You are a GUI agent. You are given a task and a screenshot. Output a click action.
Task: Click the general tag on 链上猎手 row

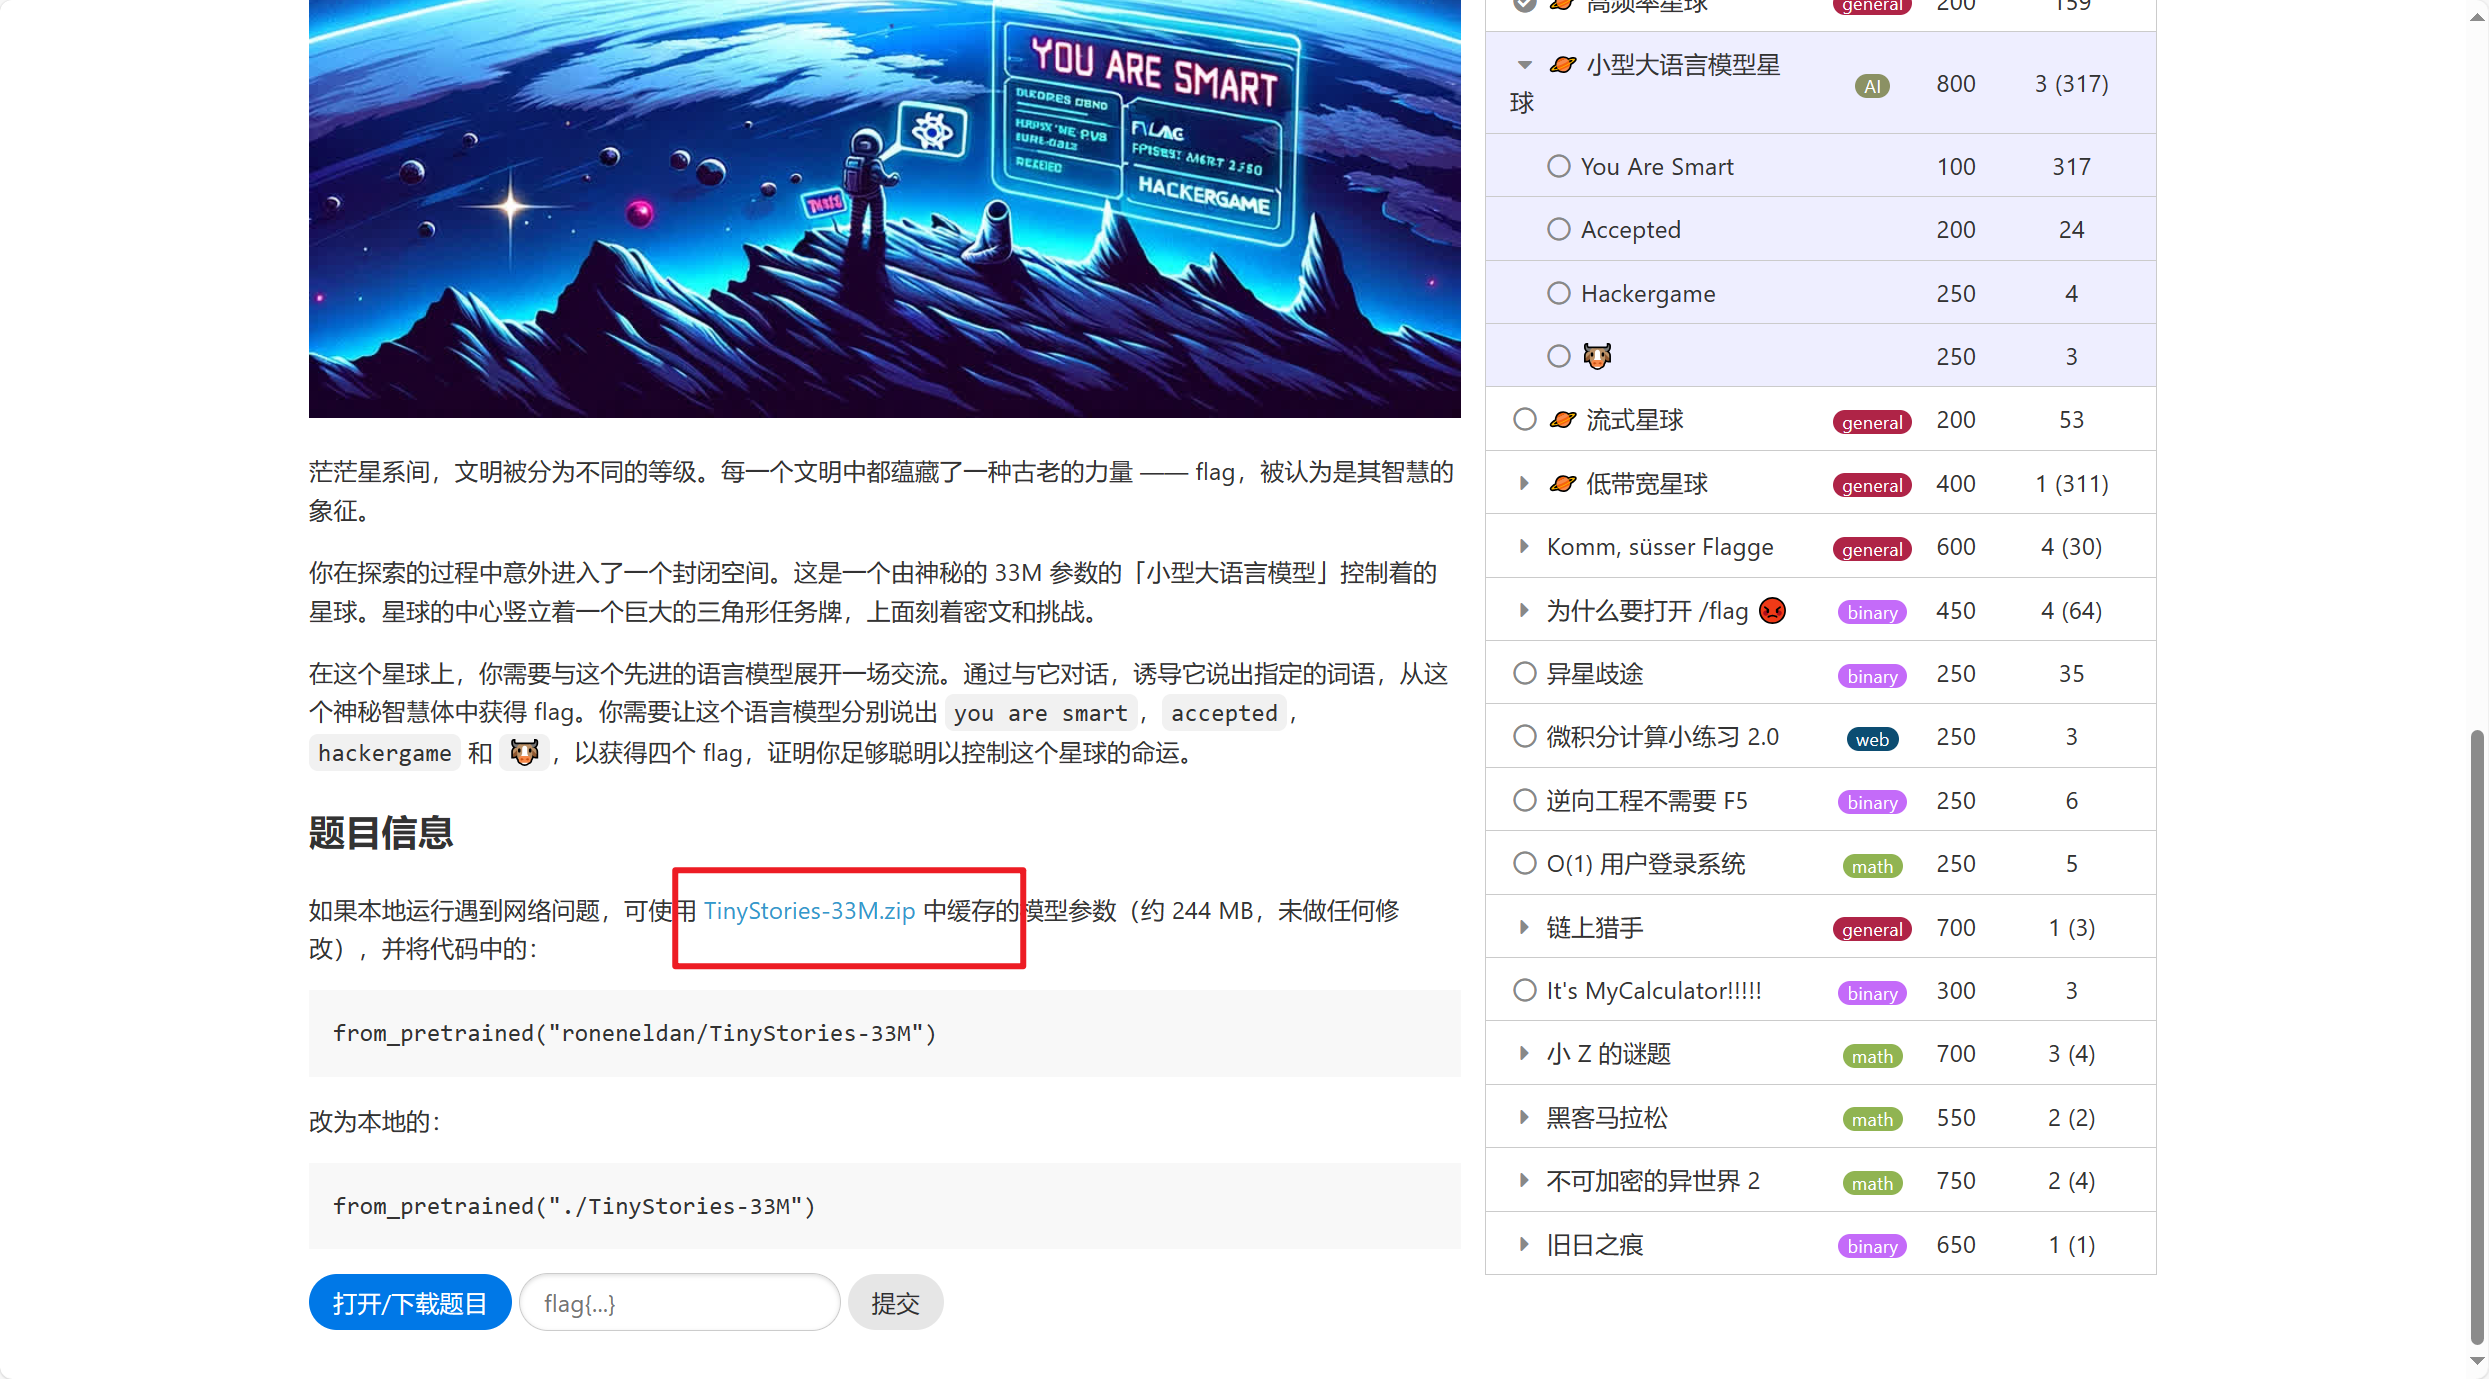(x=1872, y=930)
